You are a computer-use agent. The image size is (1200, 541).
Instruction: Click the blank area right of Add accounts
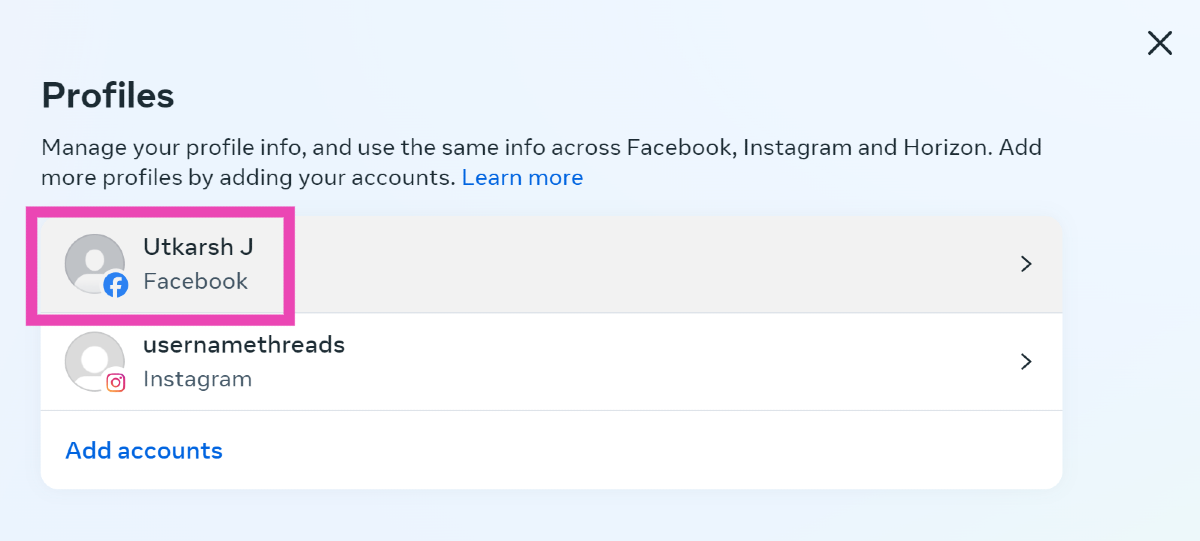(x=640, y=451)
